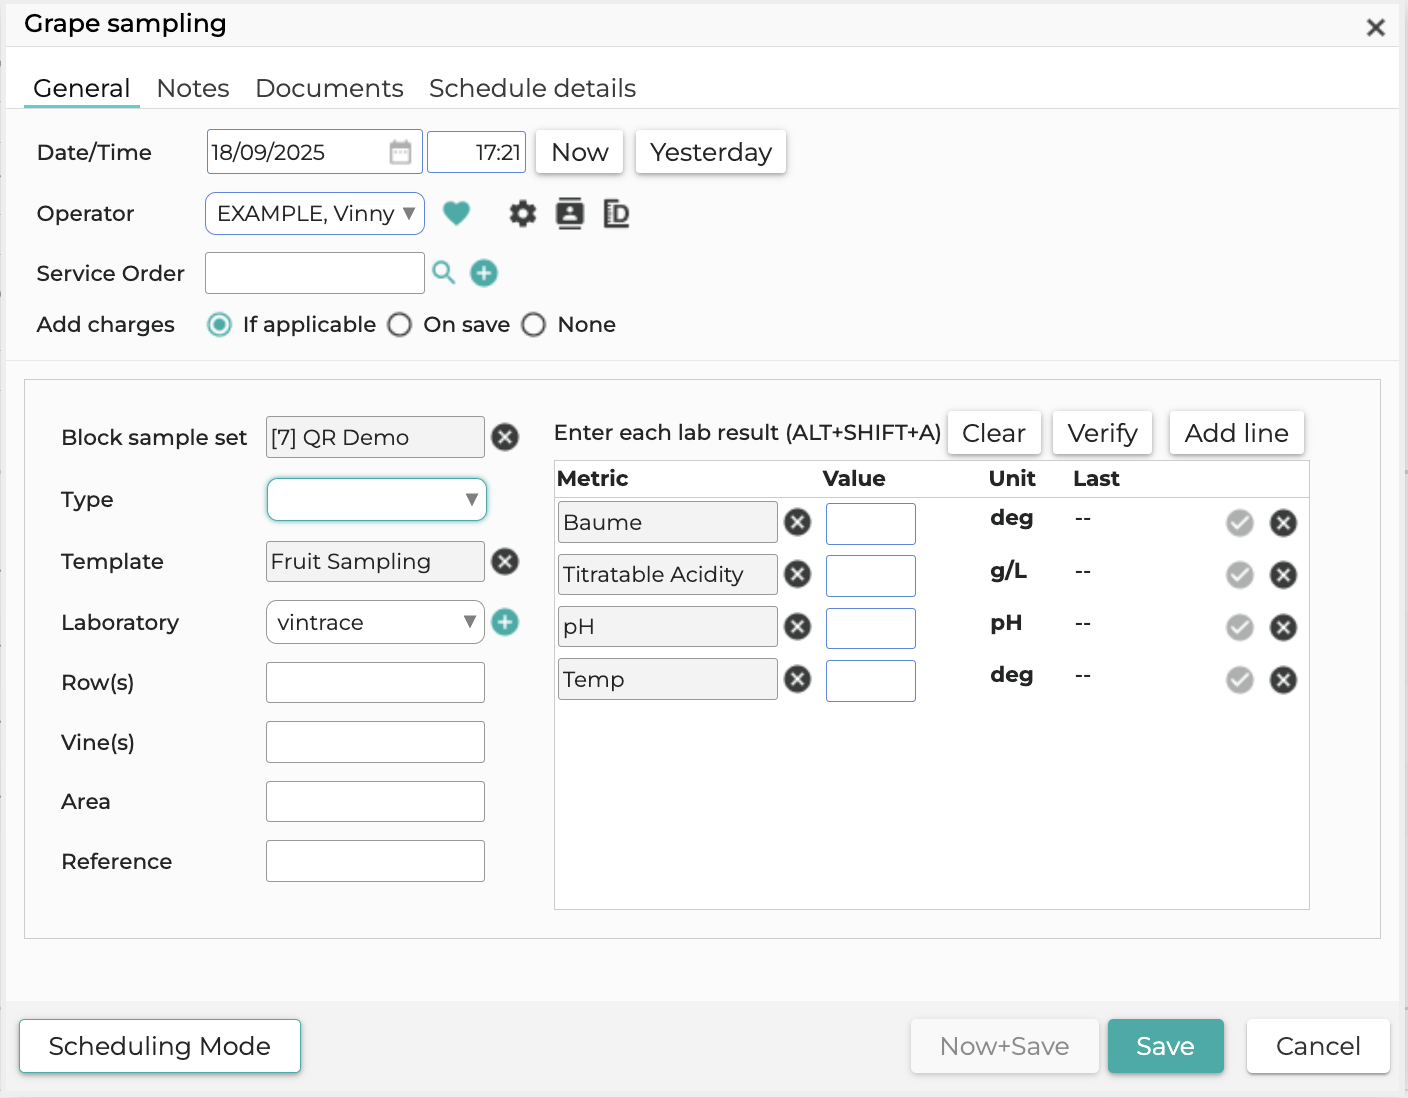The width and height of the screenshot is (1408, 1098).
Task: Clear the Fruit Sampling template
Action: tap(505, 561)
